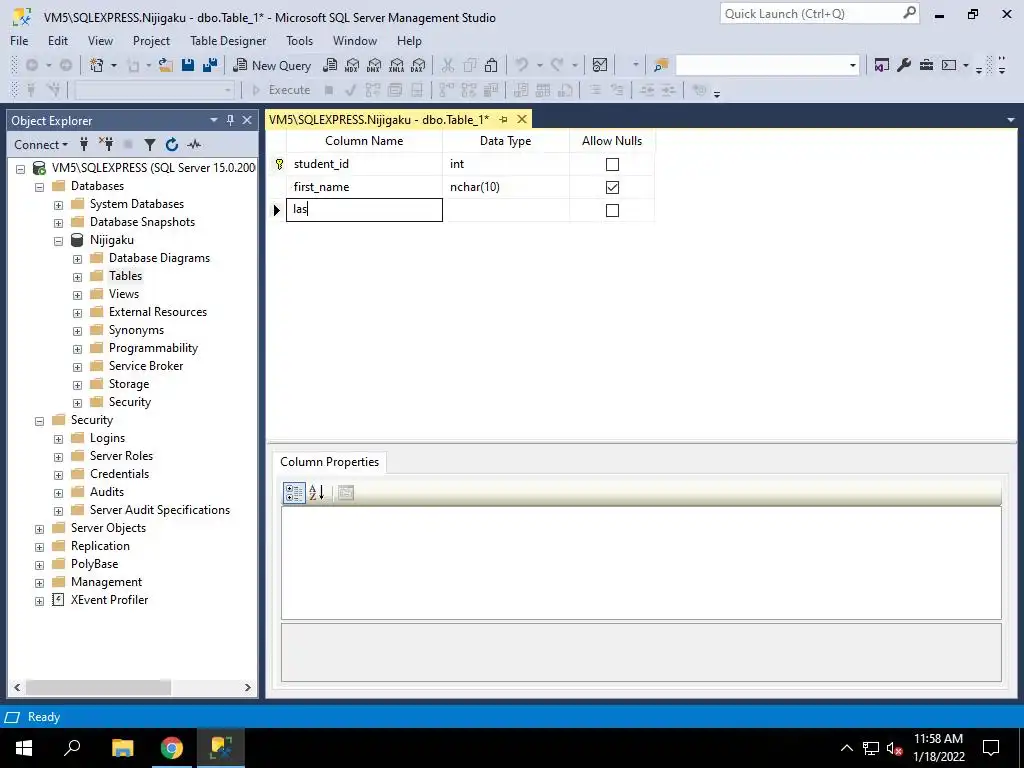Open a new DMX query
Screen dimensions: 1024x768
coord(374,65)
